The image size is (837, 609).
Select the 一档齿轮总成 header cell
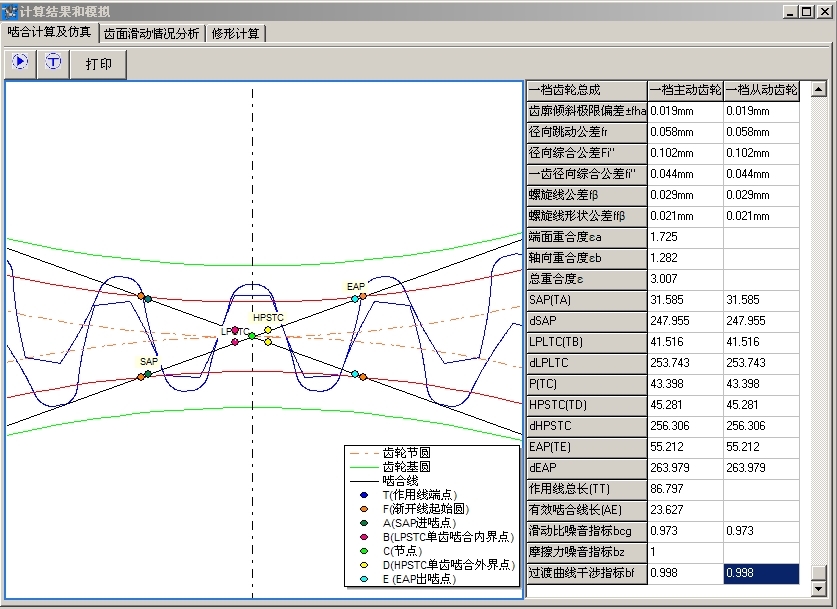tap(586, 90)
